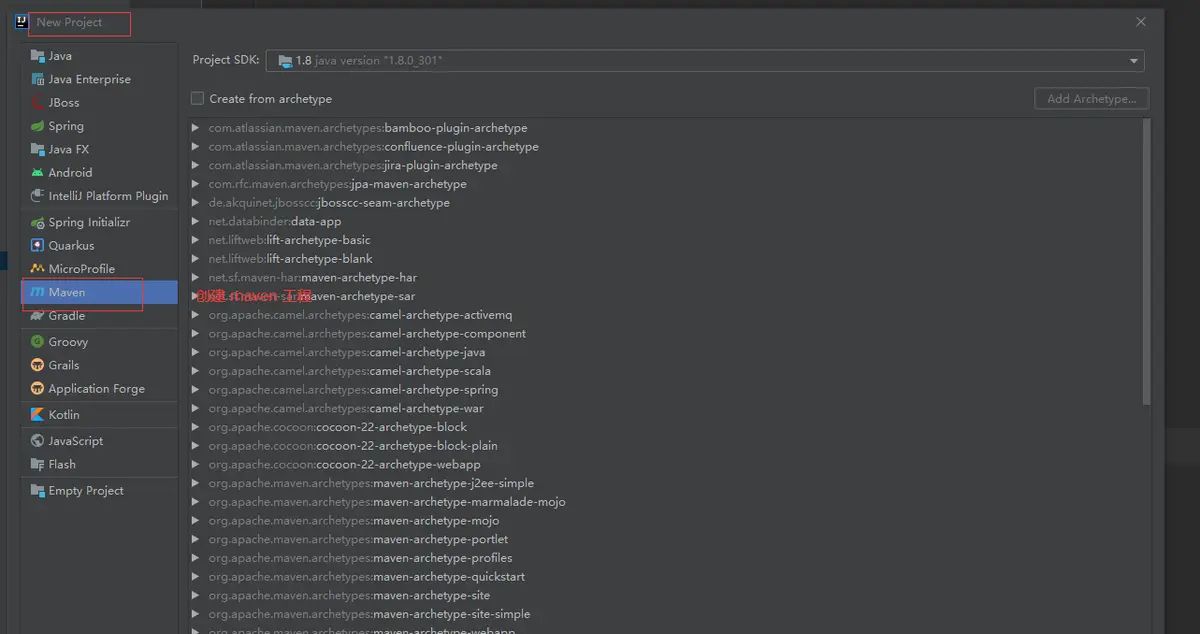Choose Empty Project from the list
The height and width of the screenshot is (634, 1200).
point(86,491)
